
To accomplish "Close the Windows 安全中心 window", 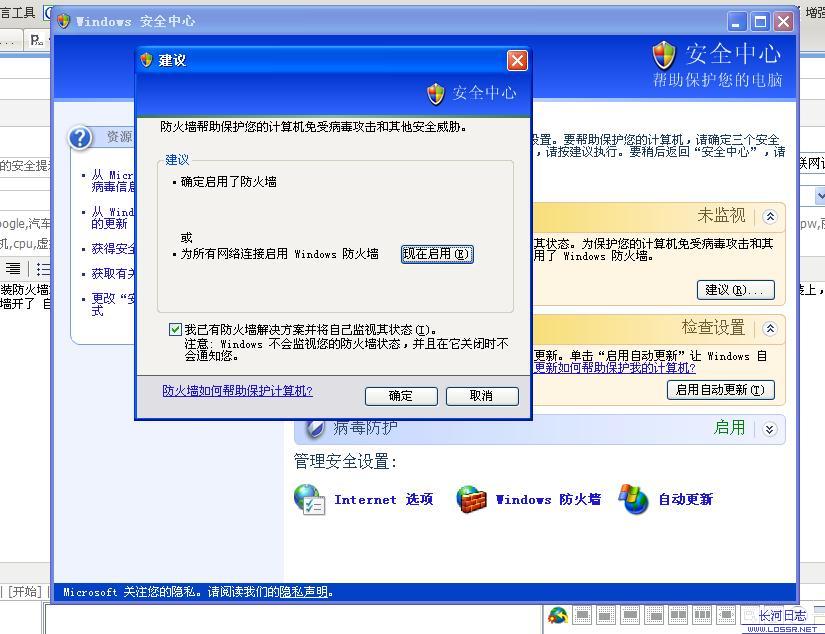I will coord(784,22).
